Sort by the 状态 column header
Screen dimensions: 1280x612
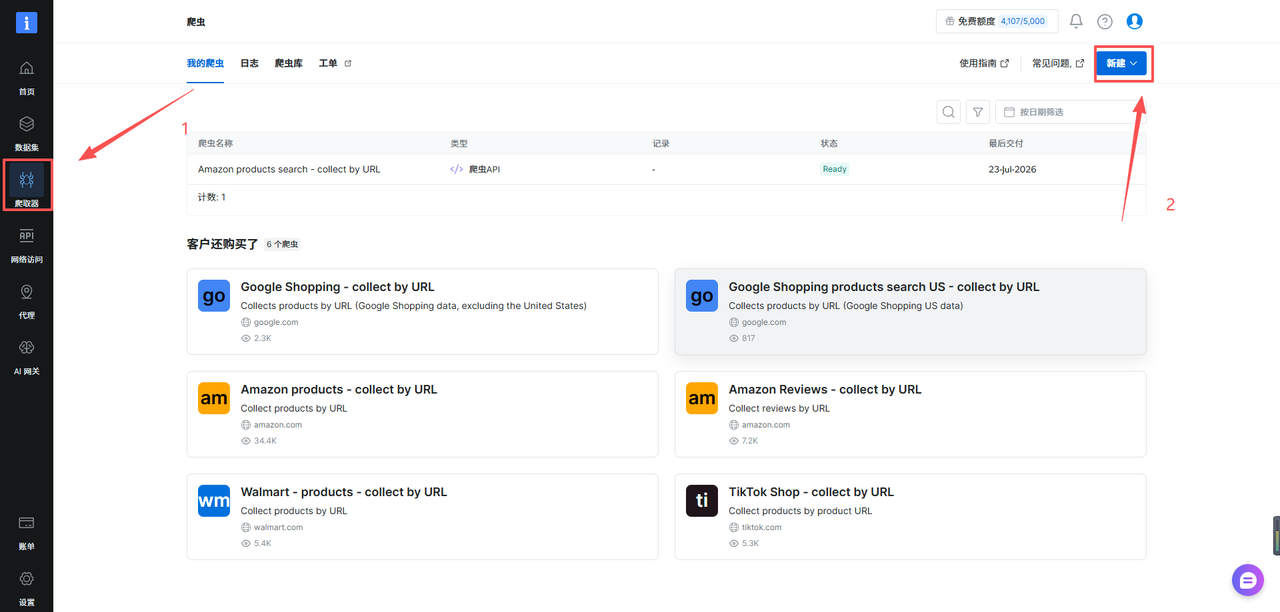coord(829,144)
